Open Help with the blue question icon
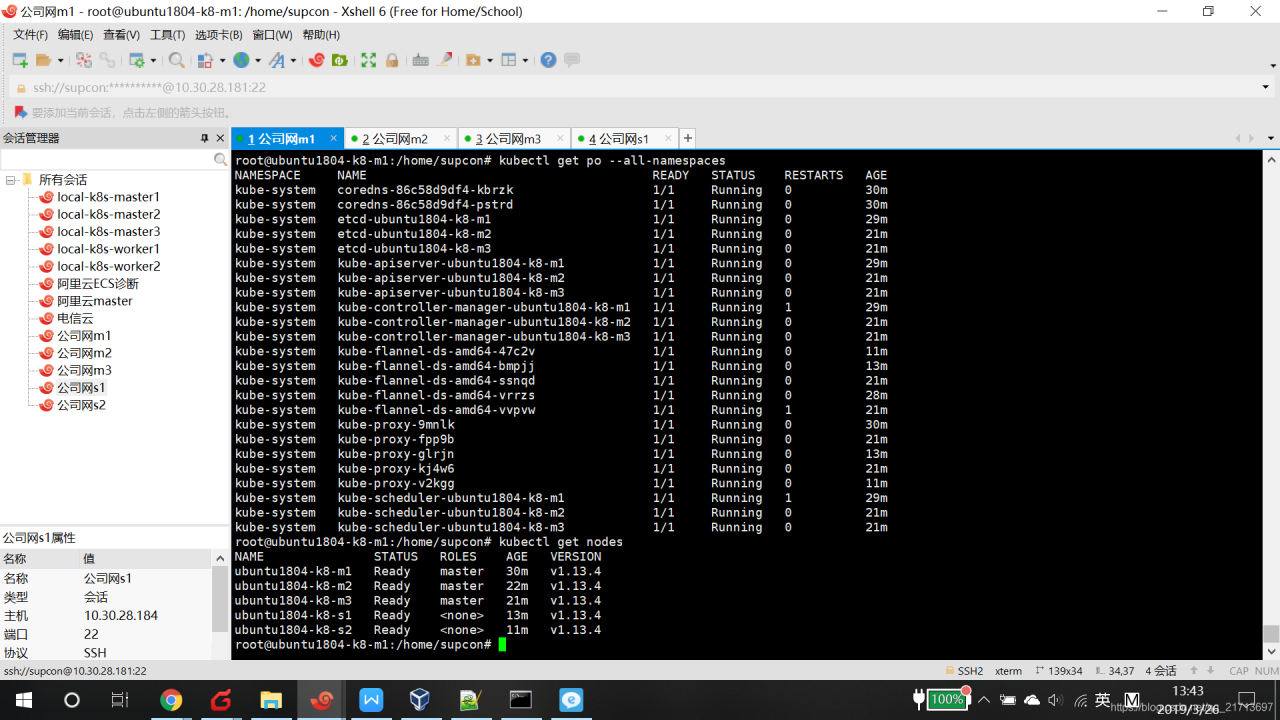 click(x=548, y=60)
